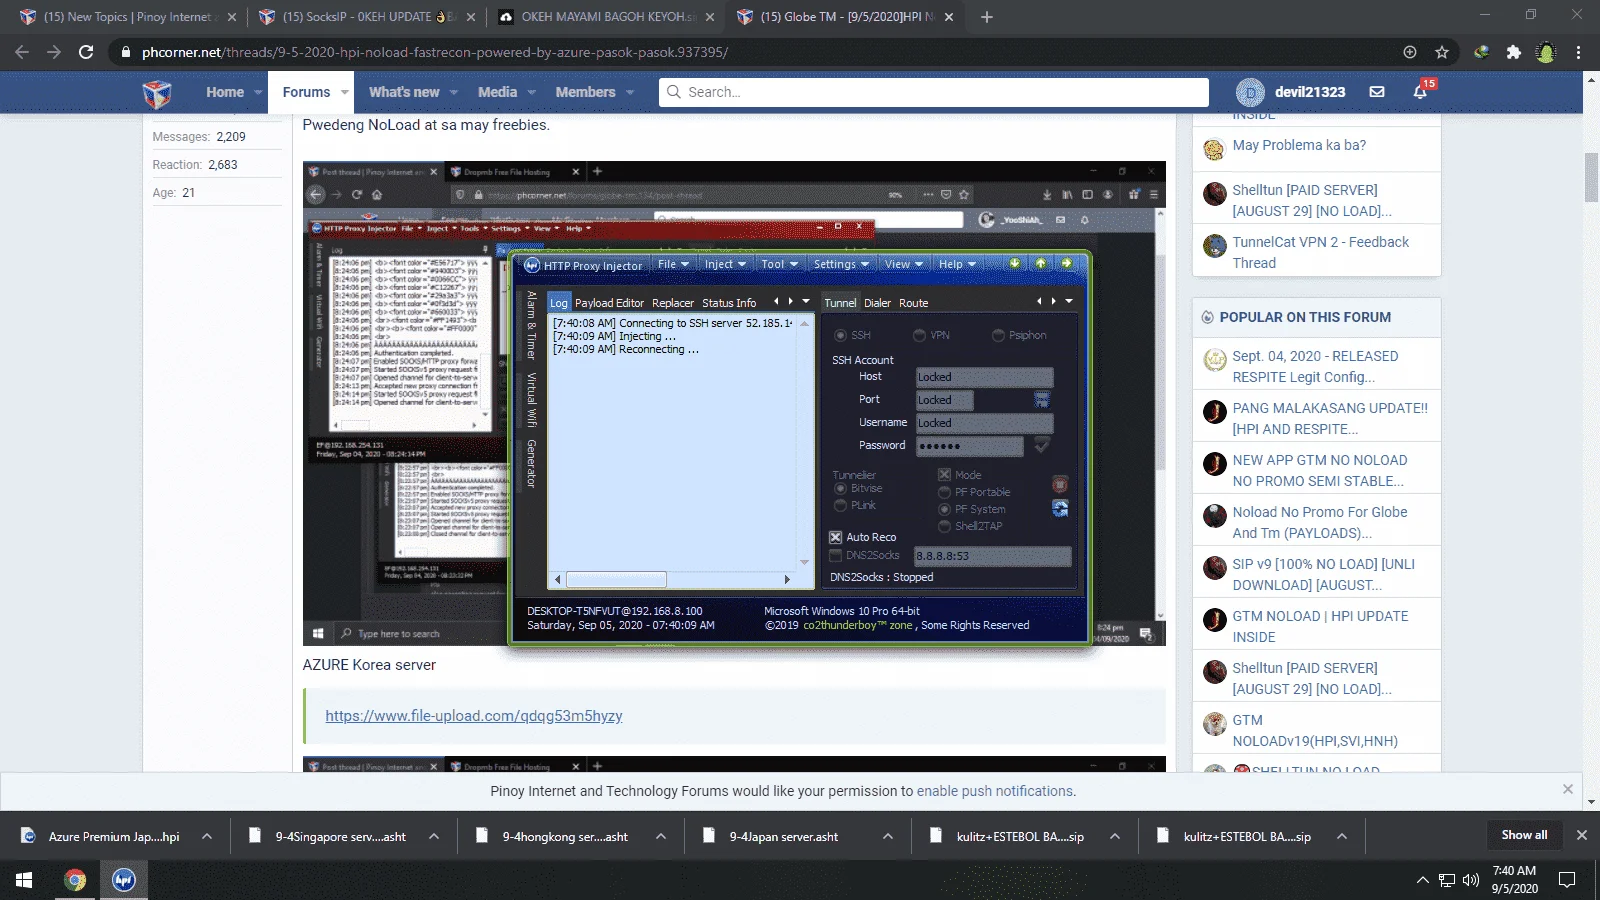Image resolution: width=1600 pixels, height=900 pixels.
Task: Click the checkmark icon beside Password field
Action: coord(1042,446)
